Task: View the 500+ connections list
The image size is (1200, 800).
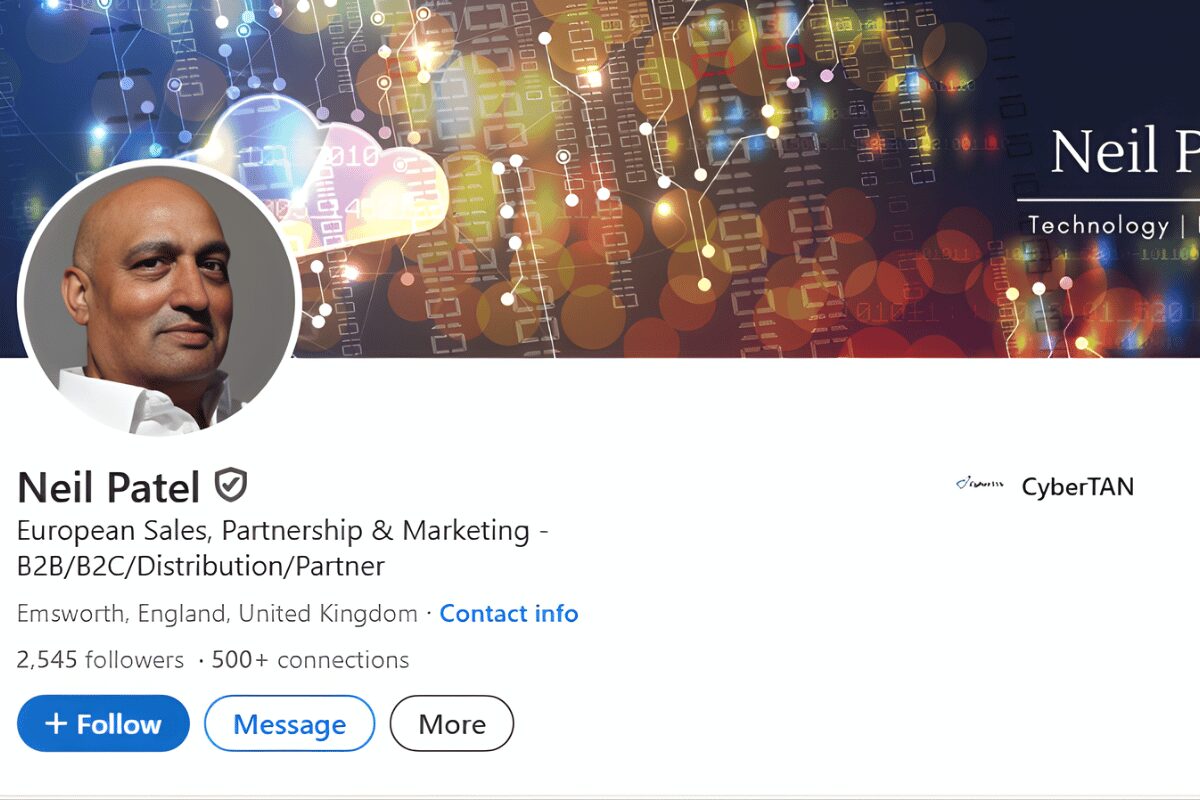Action: click(x=311, y=660)
